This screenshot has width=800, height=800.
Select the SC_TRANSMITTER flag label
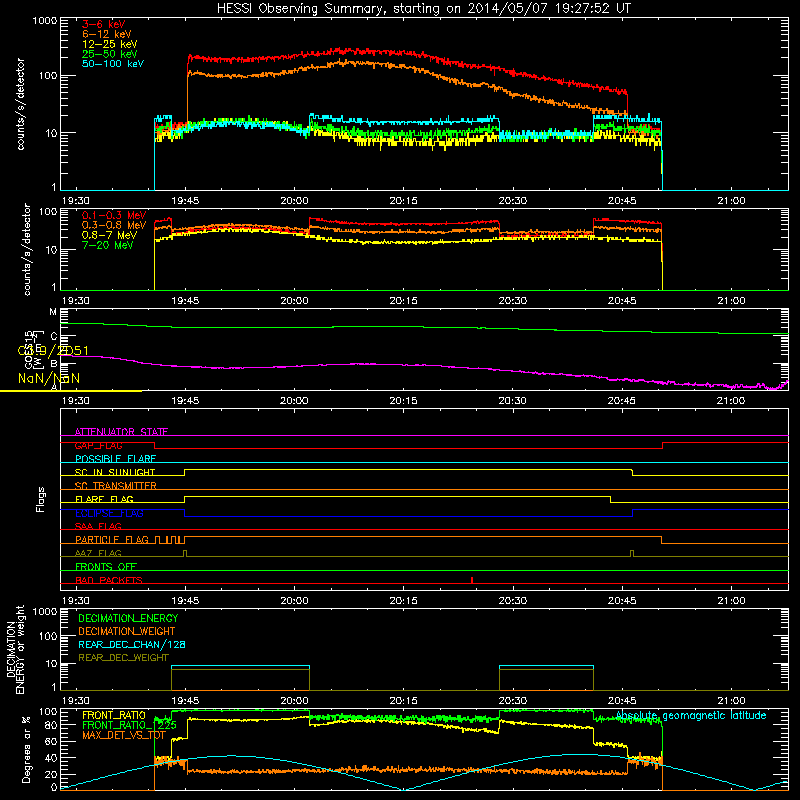(116, 486)
